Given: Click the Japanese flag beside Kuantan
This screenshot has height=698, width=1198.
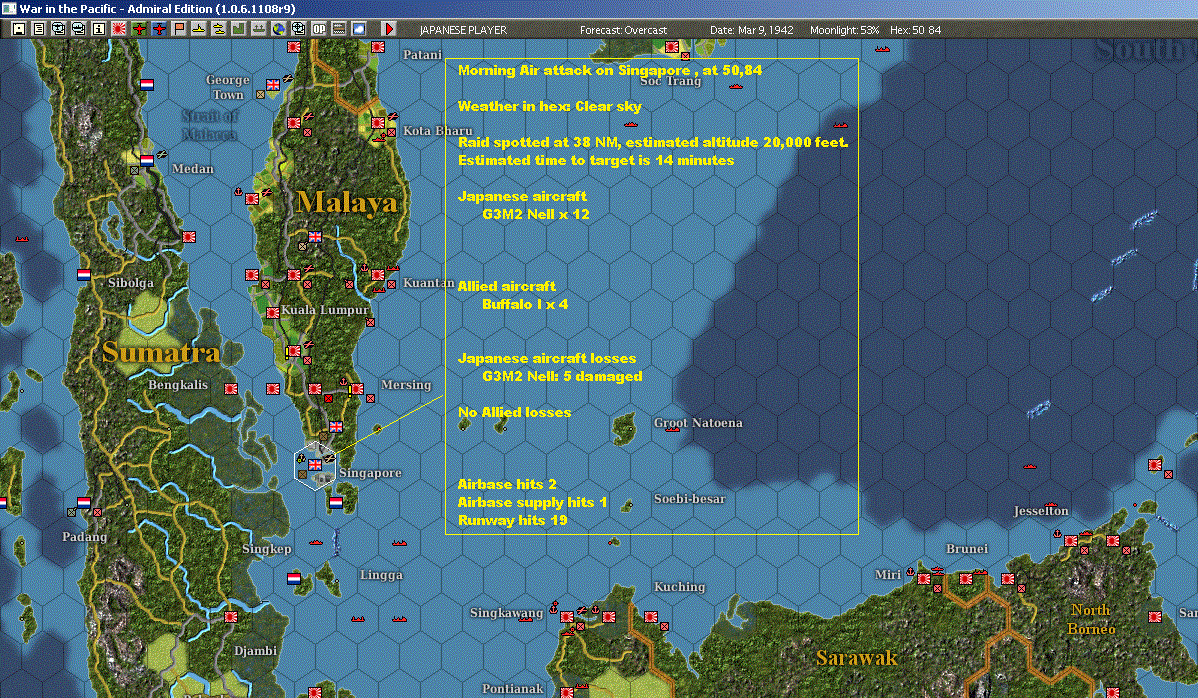Looking at the screenshot, I should [x=377, y=275].
